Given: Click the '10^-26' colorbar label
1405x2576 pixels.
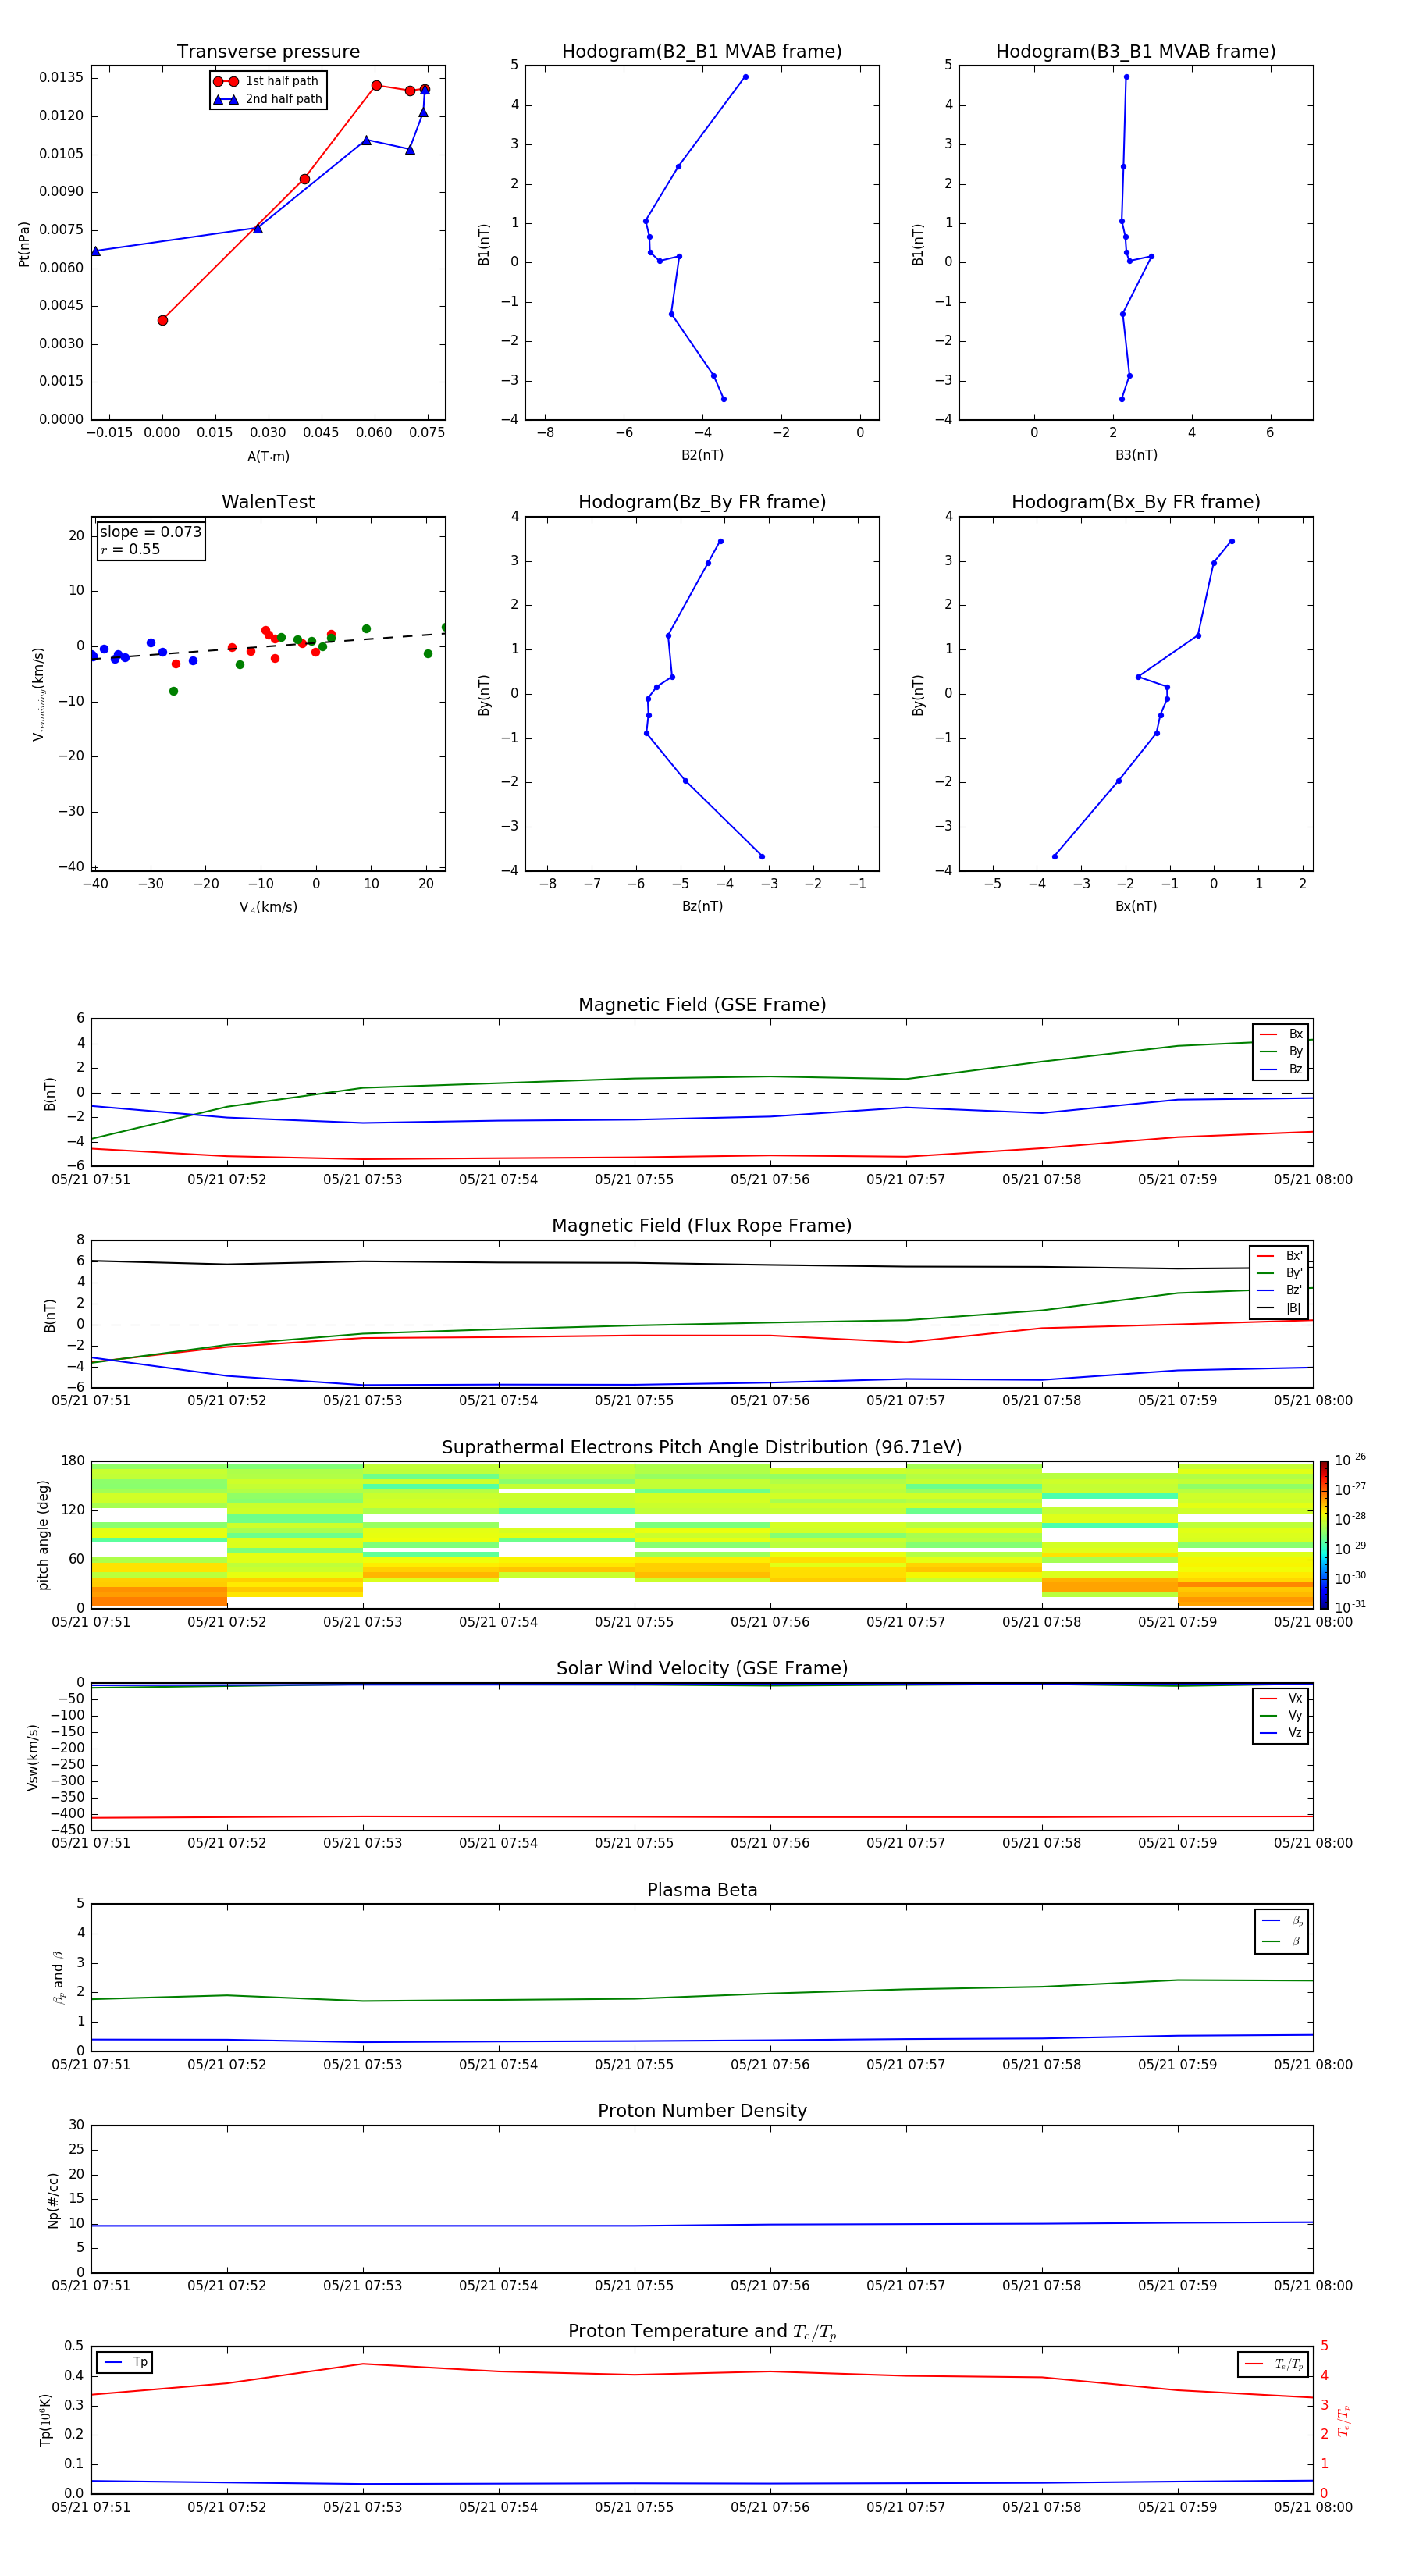Looking at the screenshot, I should [1350, 1460].
